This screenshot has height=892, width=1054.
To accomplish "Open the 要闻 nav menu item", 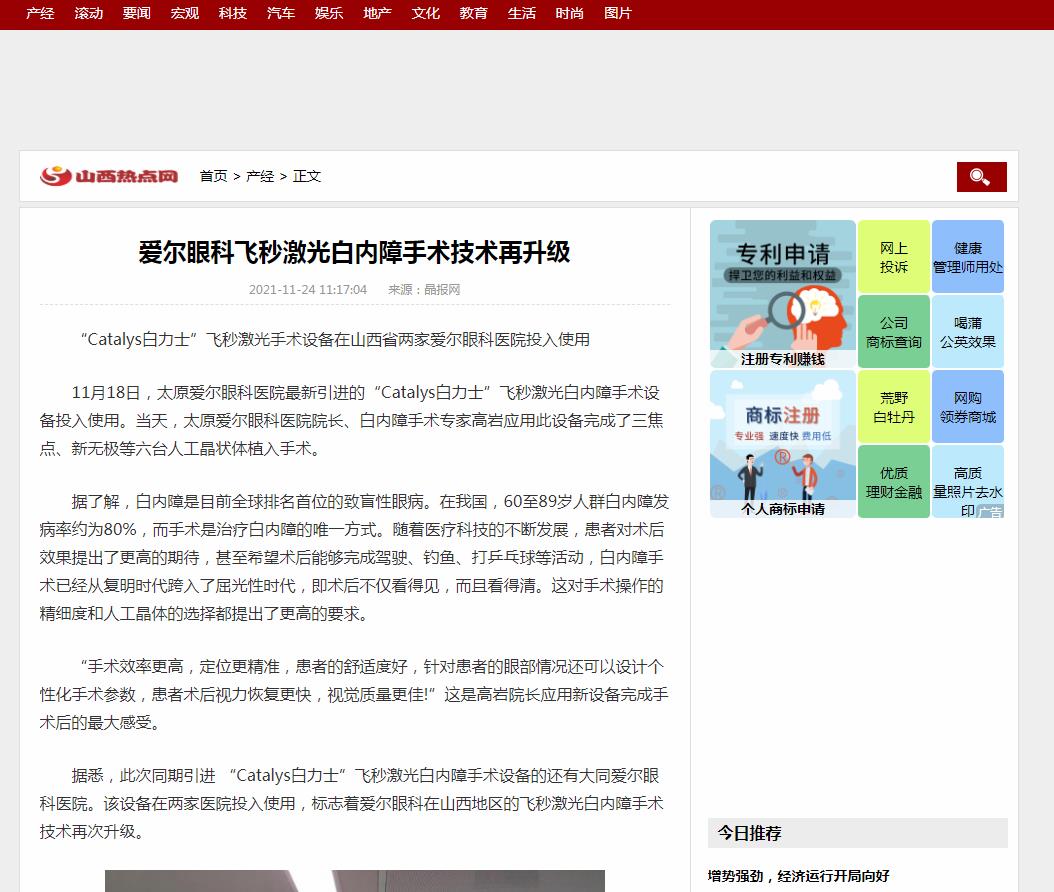I will [136, 13].
